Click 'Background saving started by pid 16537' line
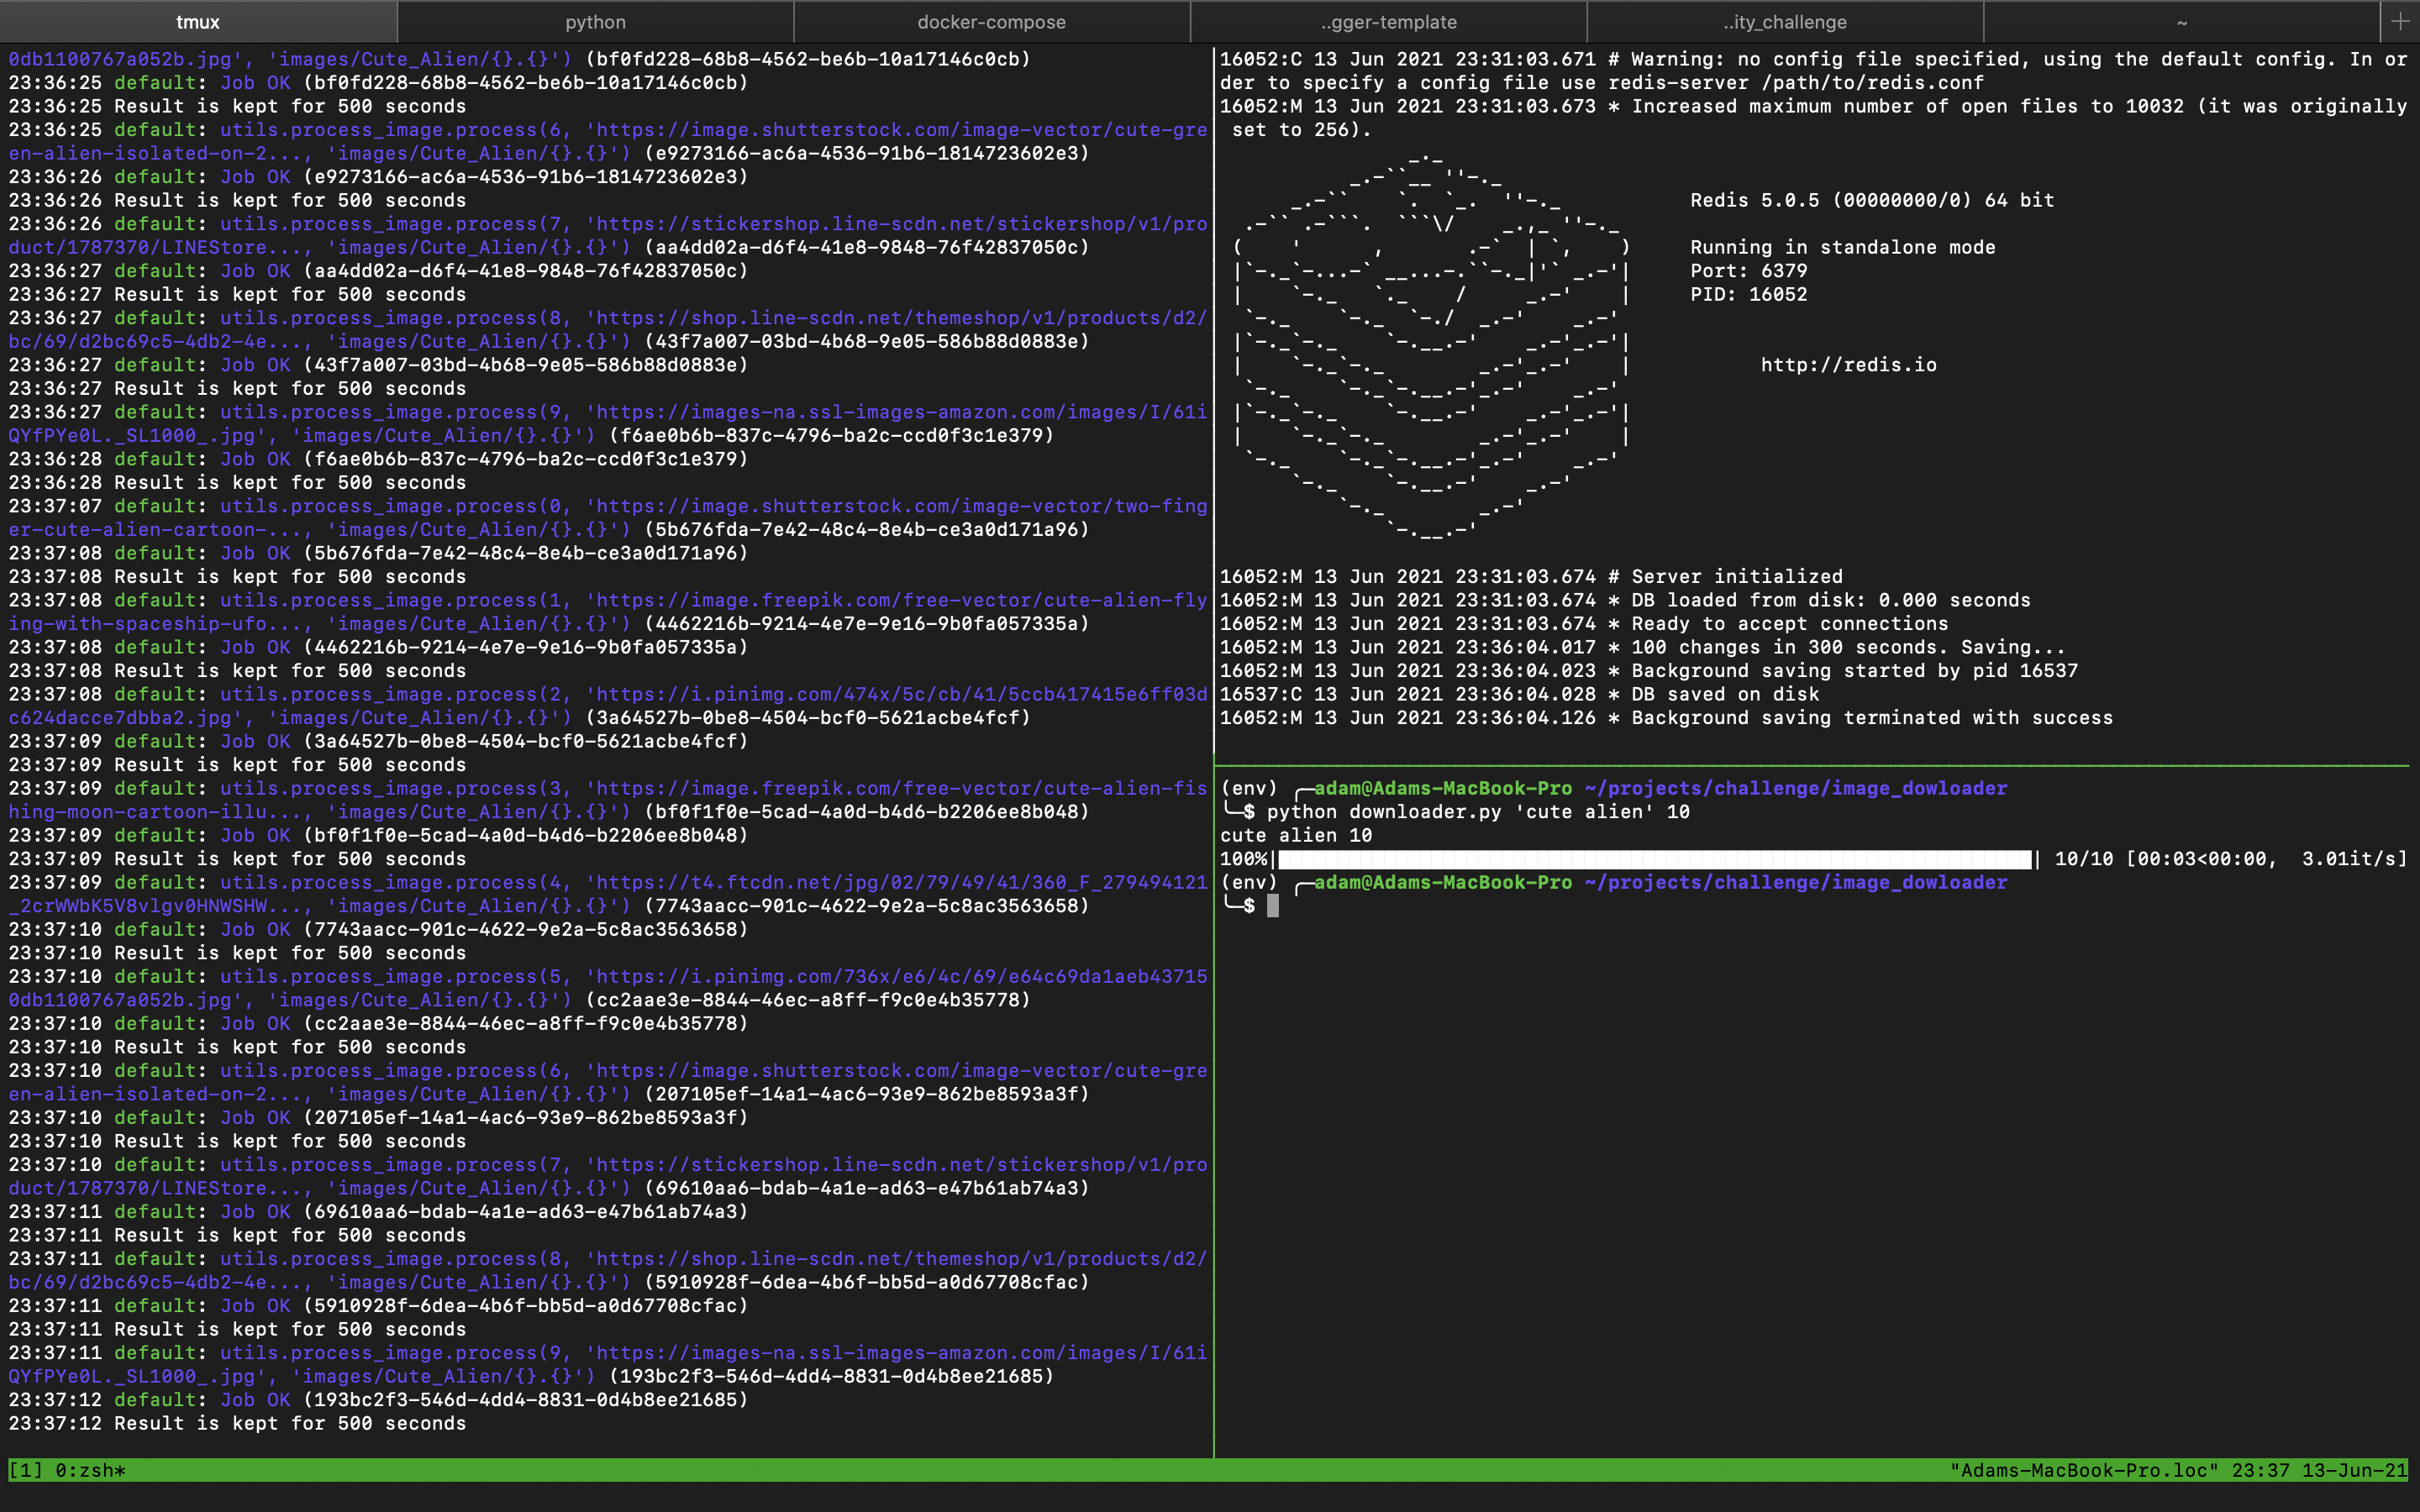 (1649, 671)
